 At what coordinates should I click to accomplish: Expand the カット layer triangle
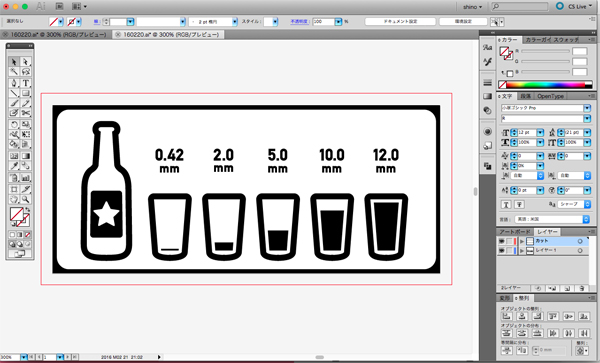click(522, 241)
